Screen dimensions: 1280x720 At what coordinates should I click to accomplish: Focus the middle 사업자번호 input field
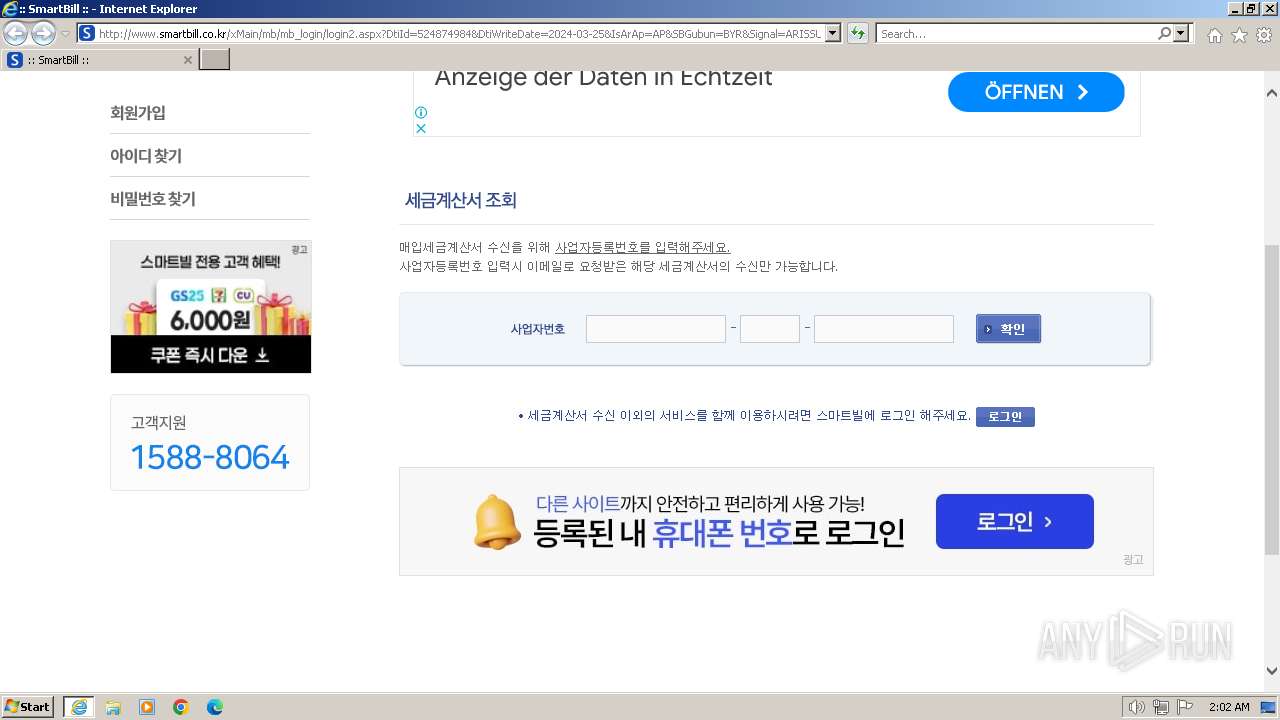point(770,329)
